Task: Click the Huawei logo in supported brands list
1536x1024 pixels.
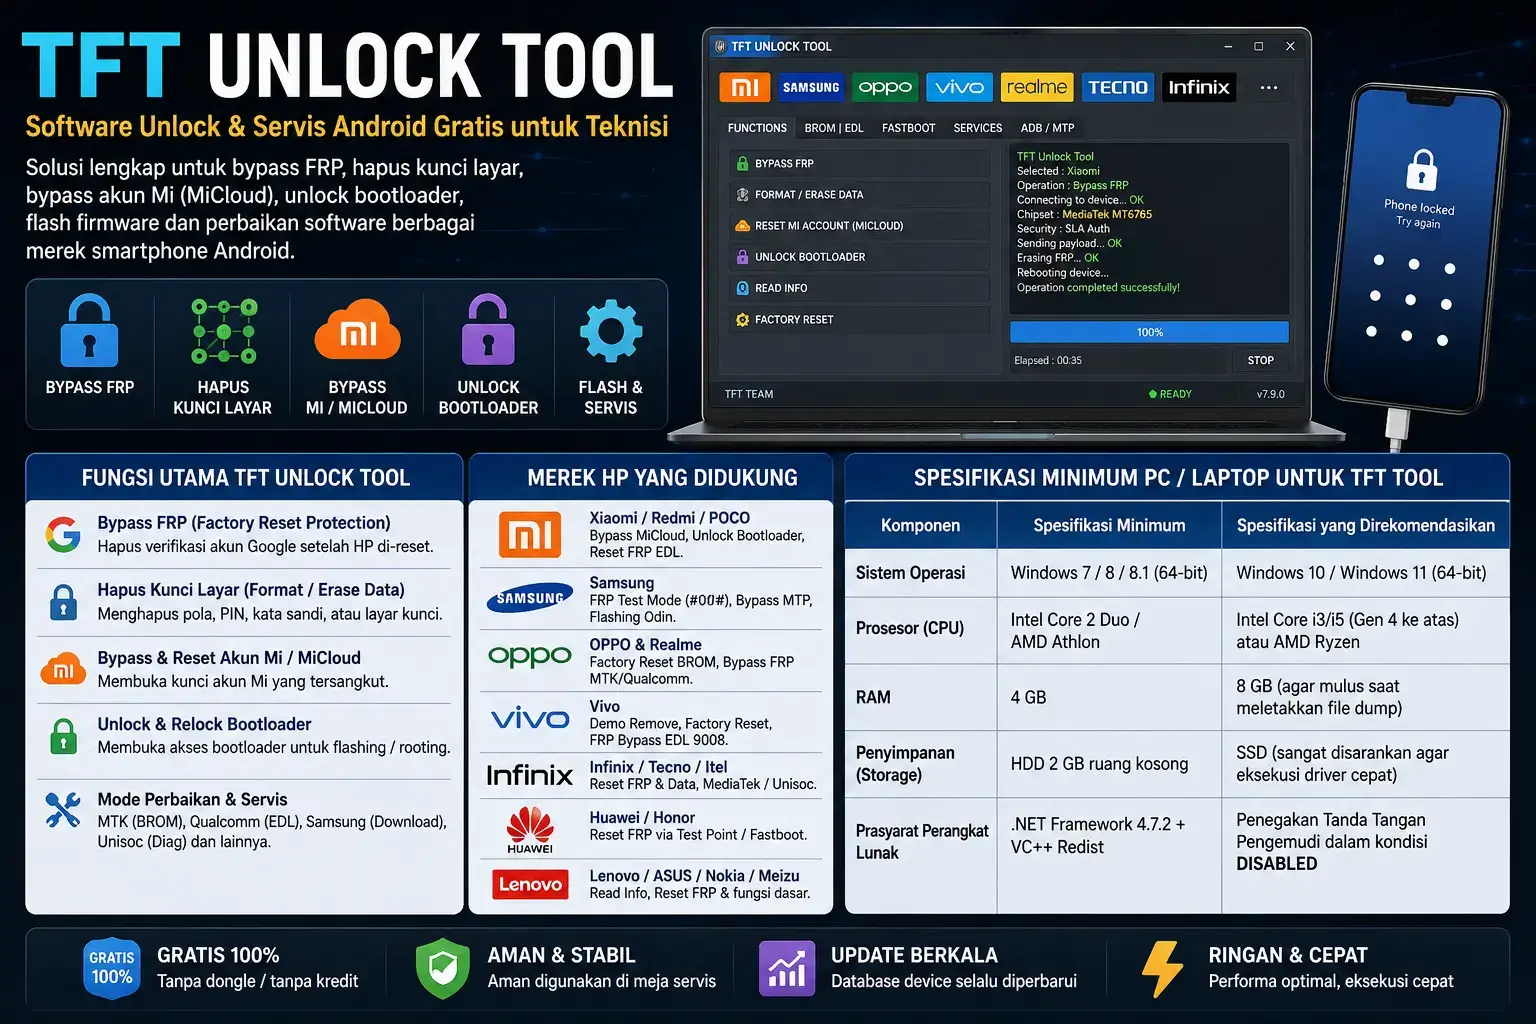Action: (x=530, y=831)
